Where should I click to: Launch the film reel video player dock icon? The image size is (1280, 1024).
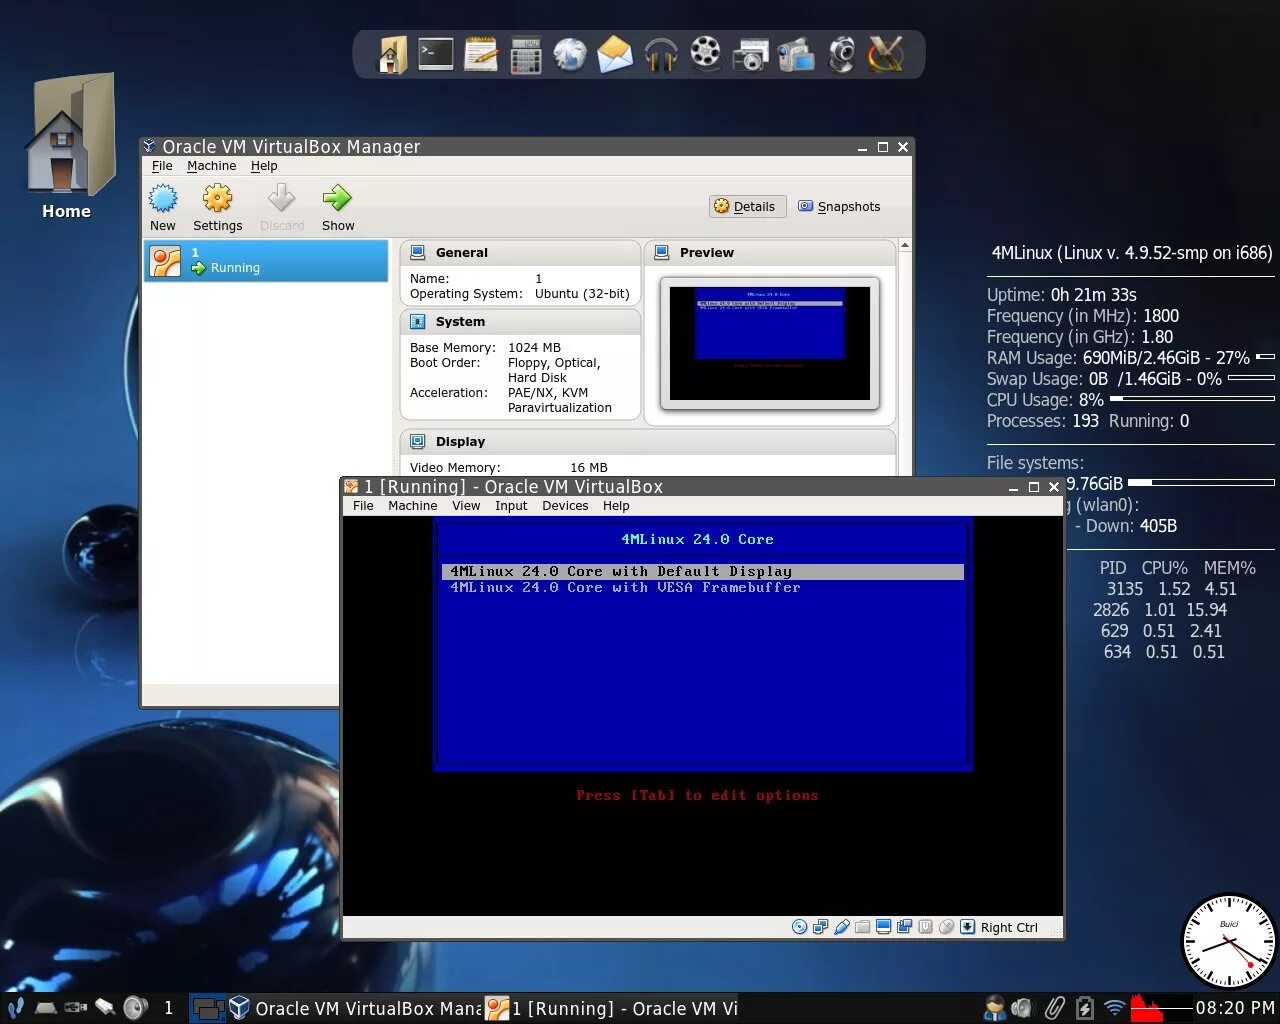[x=706, y=54]
